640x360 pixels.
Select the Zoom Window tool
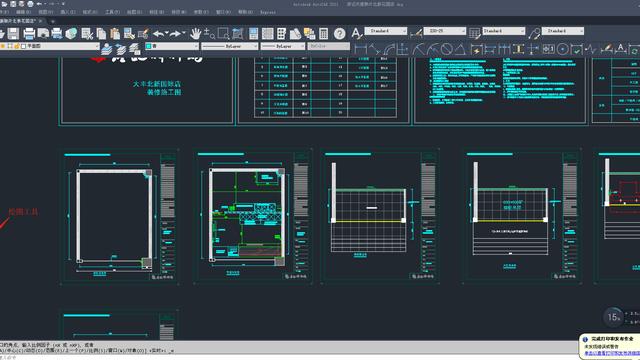click(223, 33)
